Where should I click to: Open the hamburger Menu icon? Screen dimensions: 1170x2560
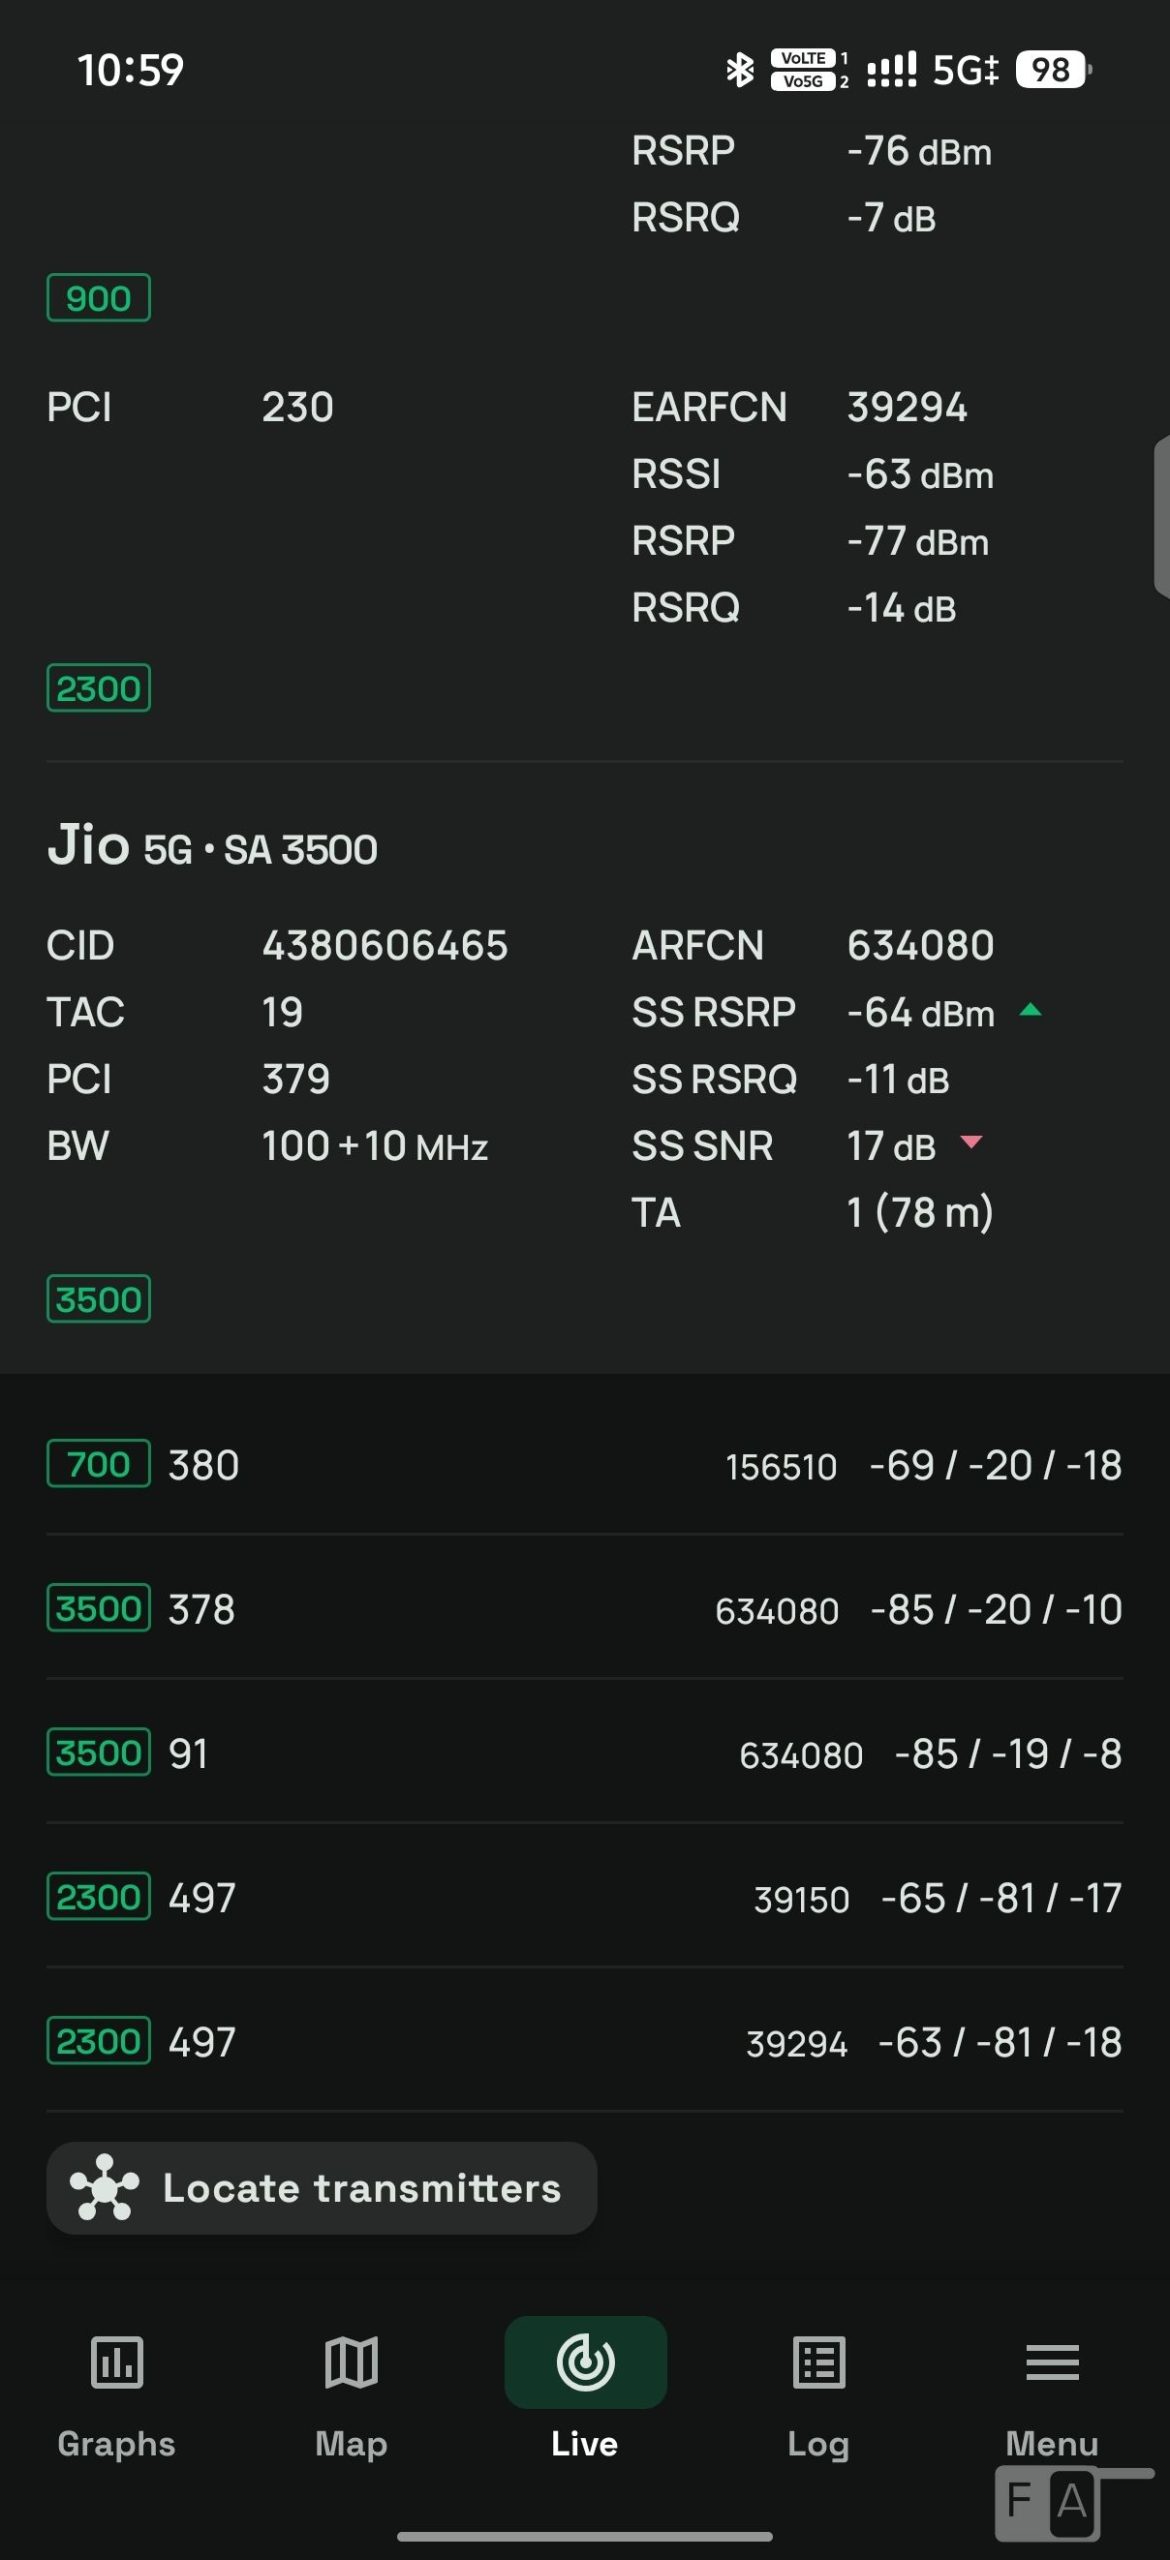(1052, 2363)
